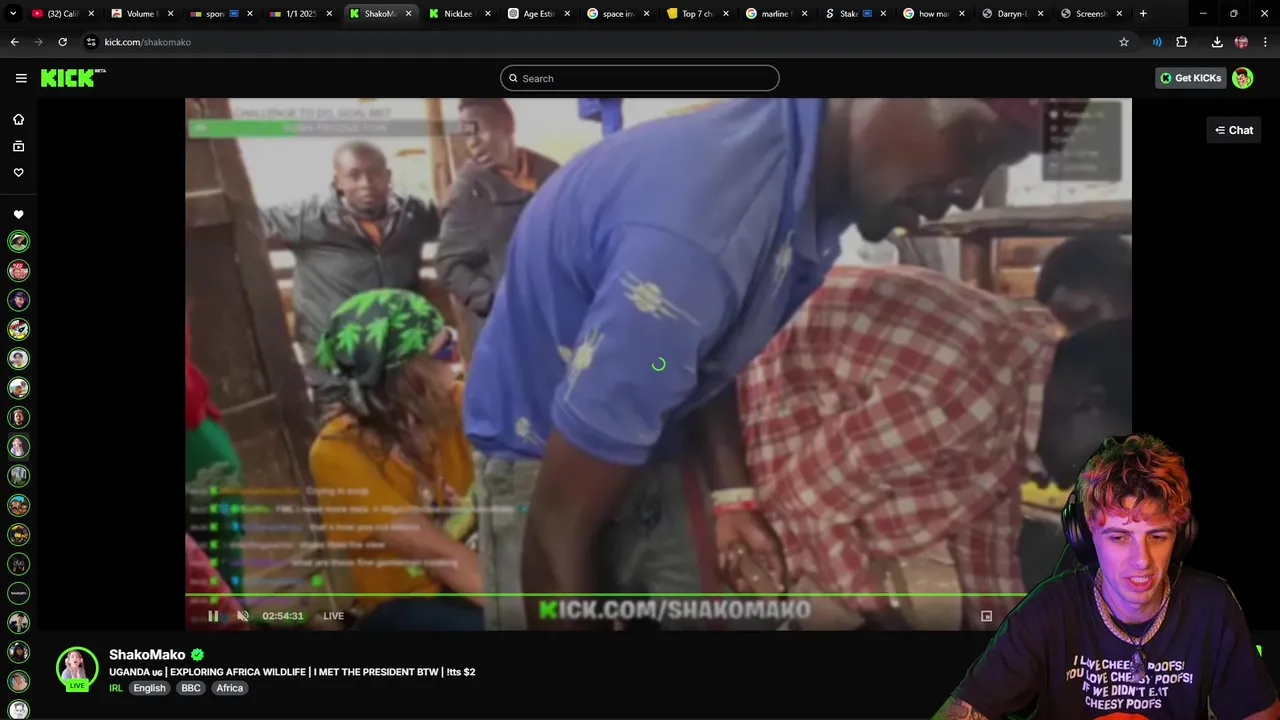Select the Africa tag

click(x=230, y=688)
